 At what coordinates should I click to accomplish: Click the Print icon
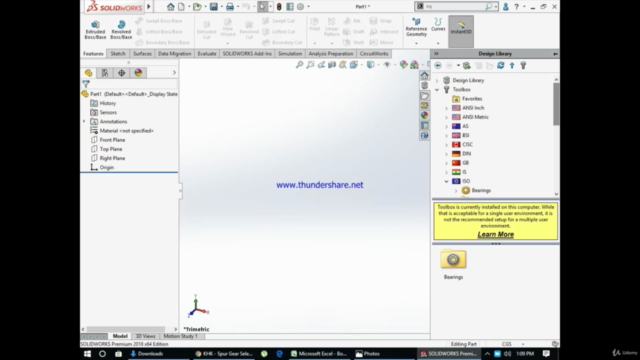point(230,7)
